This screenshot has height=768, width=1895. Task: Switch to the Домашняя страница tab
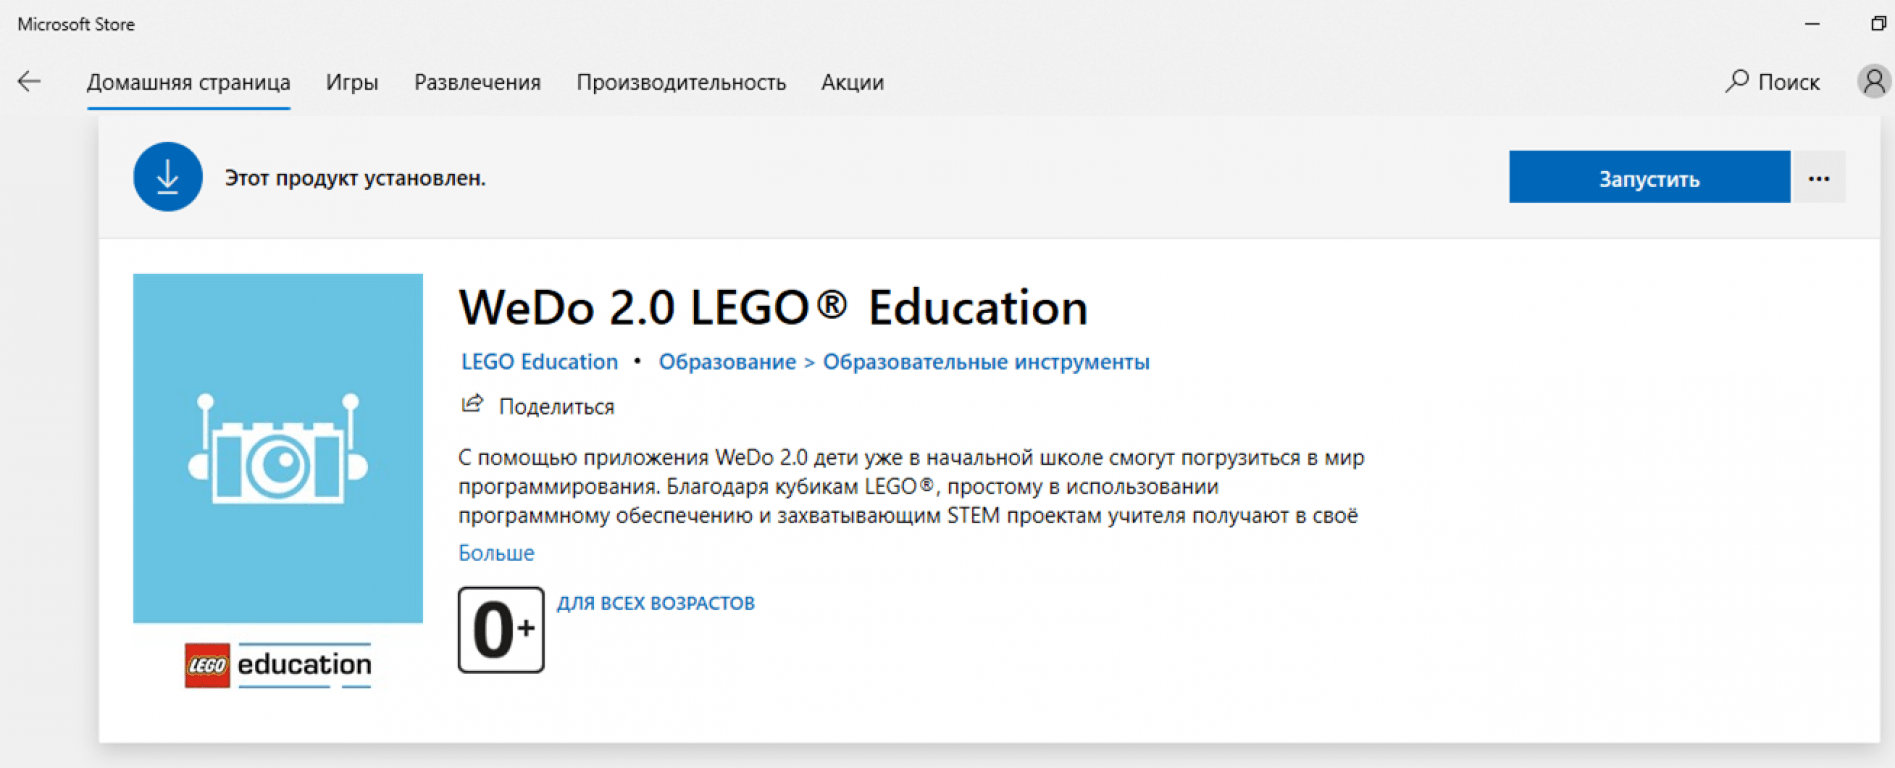(x=188, y=82)
